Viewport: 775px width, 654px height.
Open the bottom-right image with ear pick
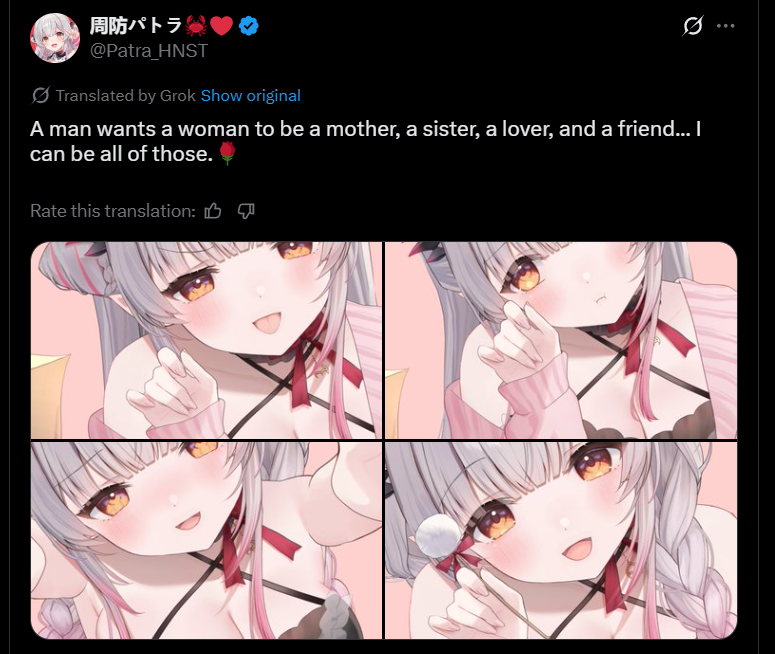click(561, 540)
